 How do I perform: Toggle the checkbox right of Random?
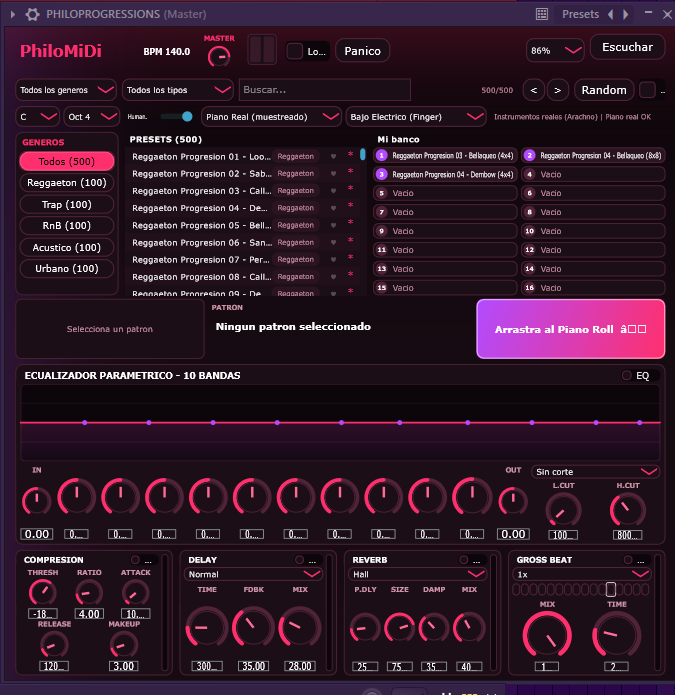click(647, 90)
